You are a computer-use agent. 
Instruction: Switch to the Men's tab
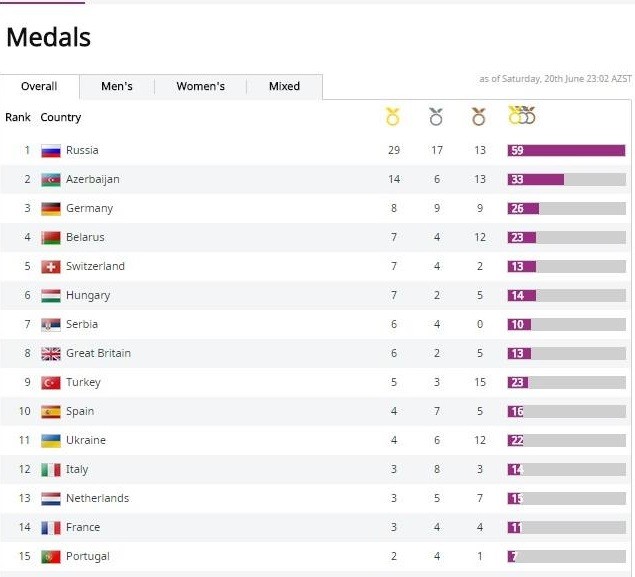tap(117, 87)
